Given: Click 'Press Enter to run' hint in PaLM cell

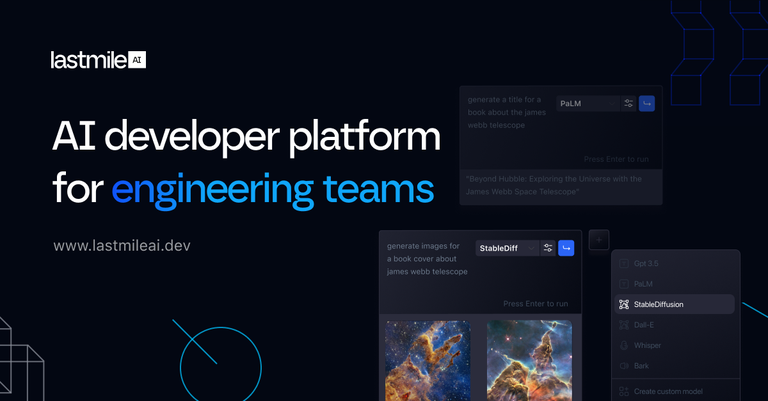Looking at the screenshot, I should 616,159.
